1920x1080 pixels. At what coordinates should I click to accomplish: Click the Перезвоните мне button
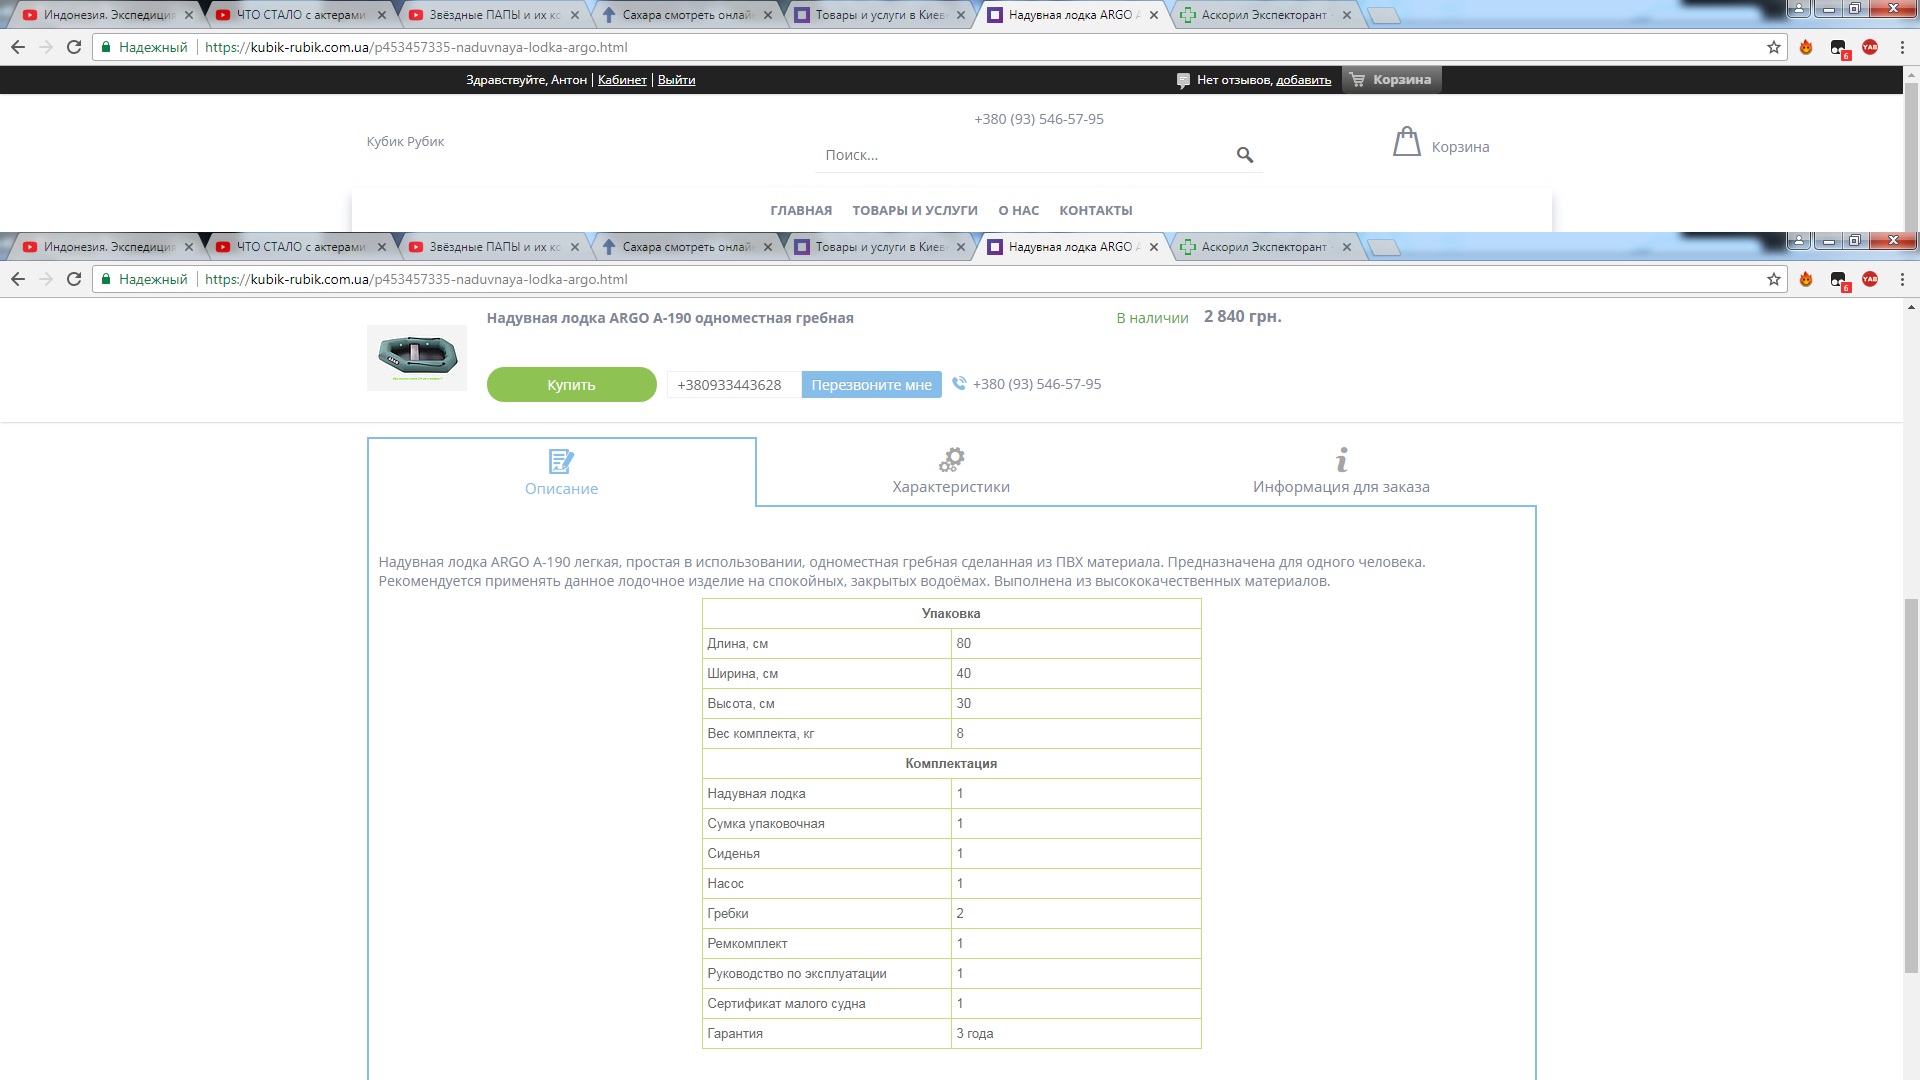point(871,385)
